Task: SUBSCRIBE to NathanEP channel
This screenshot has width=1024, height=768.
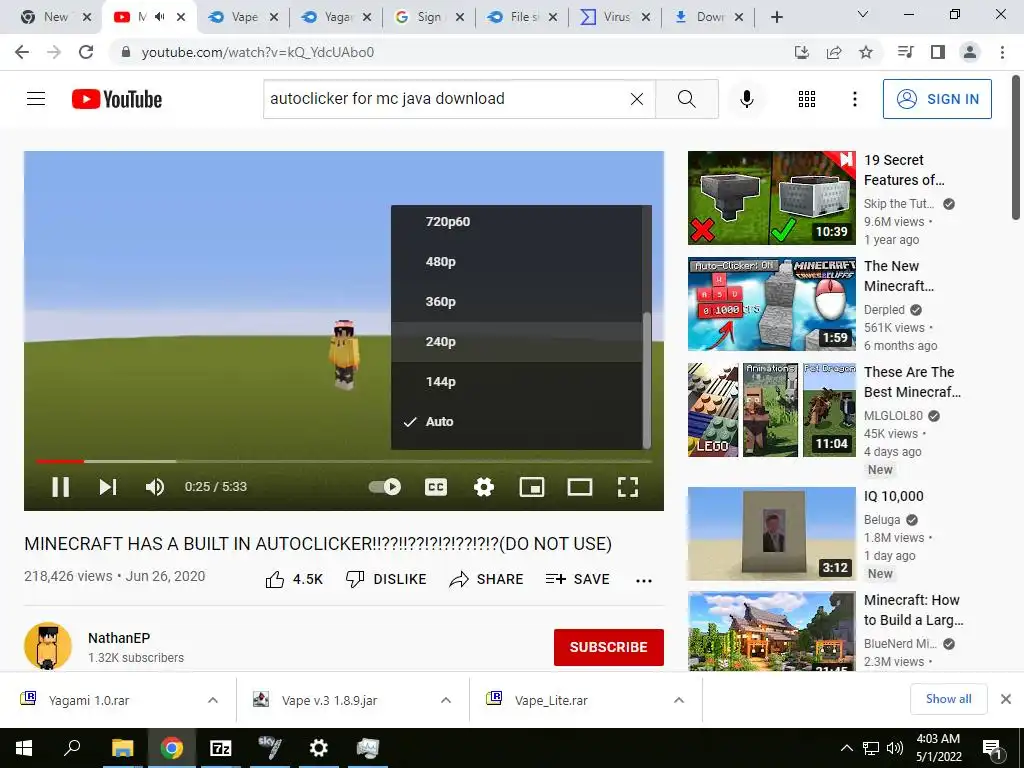Action: pyautogui.click(x=609, y=647)
